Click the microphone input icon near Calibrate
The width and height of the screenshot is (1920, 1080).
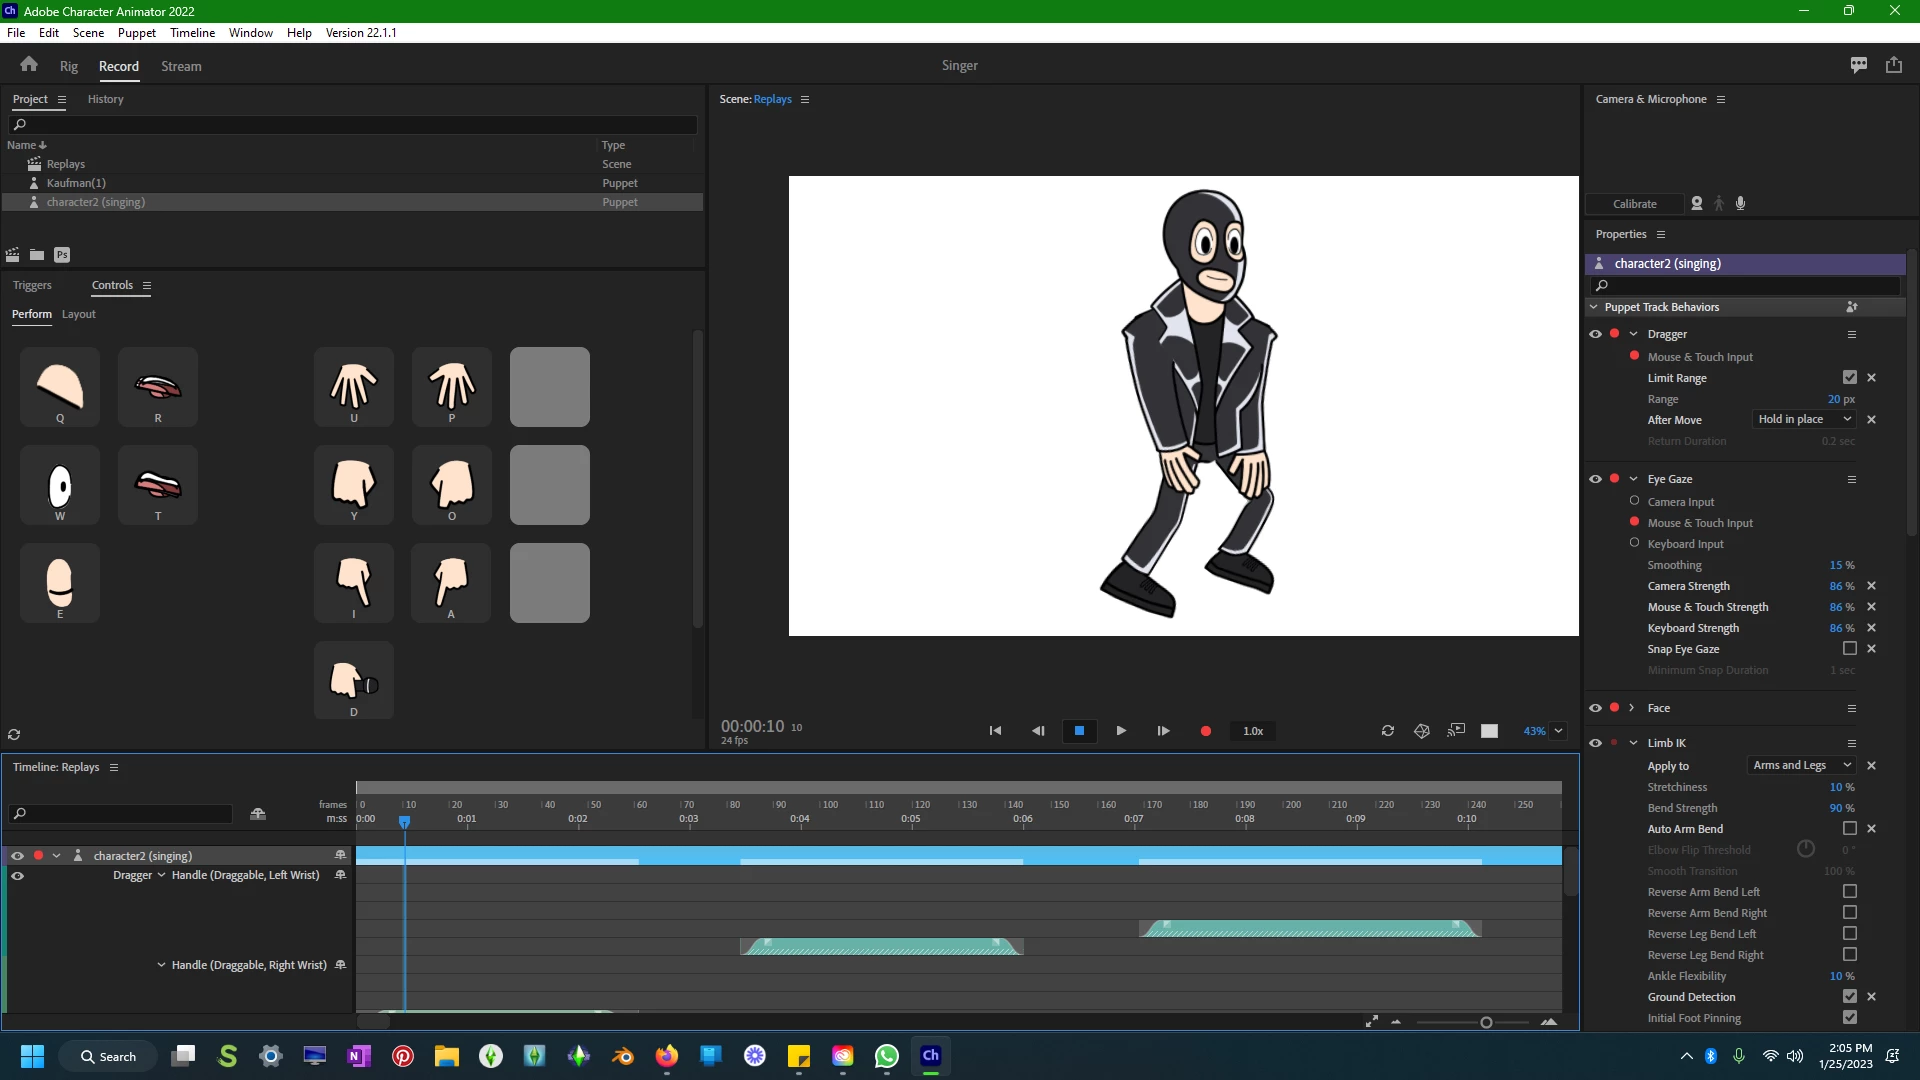point(1741,203)
